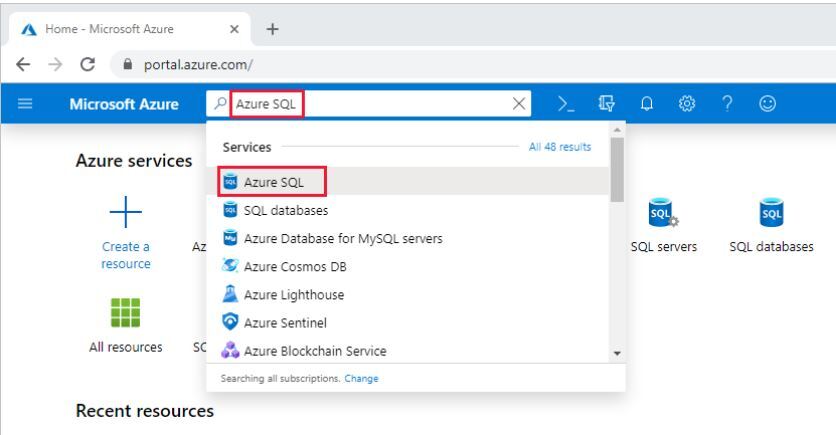The height and width of the screenshot is (435, 836).
Task: Select Azure SQL in search results
Action: 408,182
